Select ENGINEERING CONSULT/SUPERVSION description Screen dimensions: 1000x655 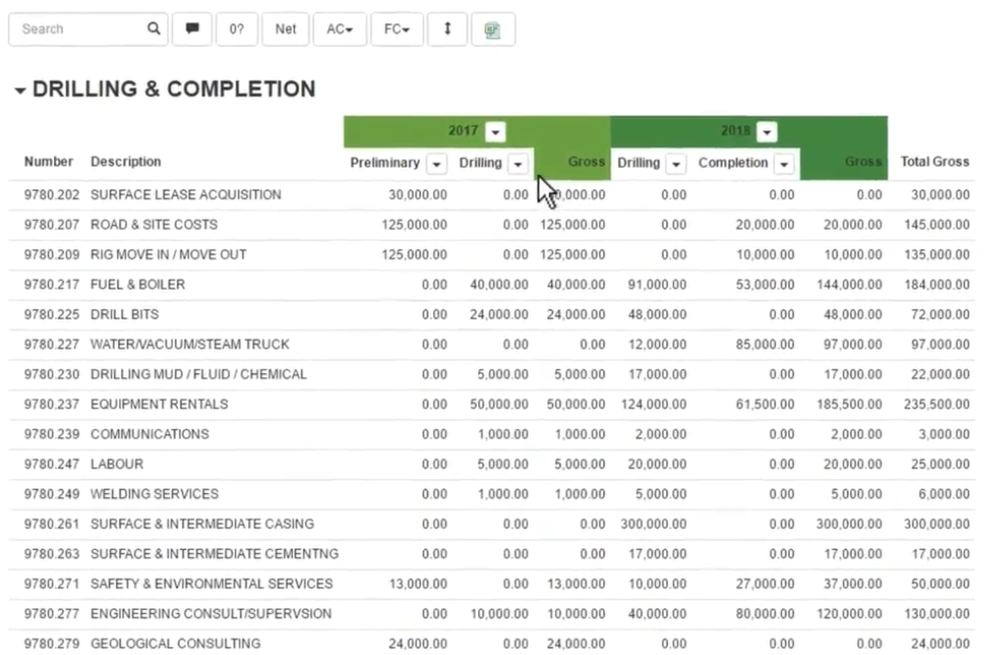click(x=210, y=614)
